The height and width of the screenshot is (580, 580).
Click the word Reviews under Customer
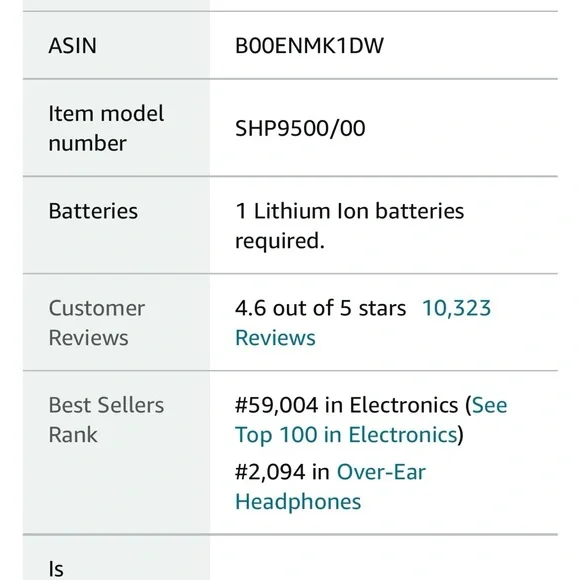(x=88, y=338)
